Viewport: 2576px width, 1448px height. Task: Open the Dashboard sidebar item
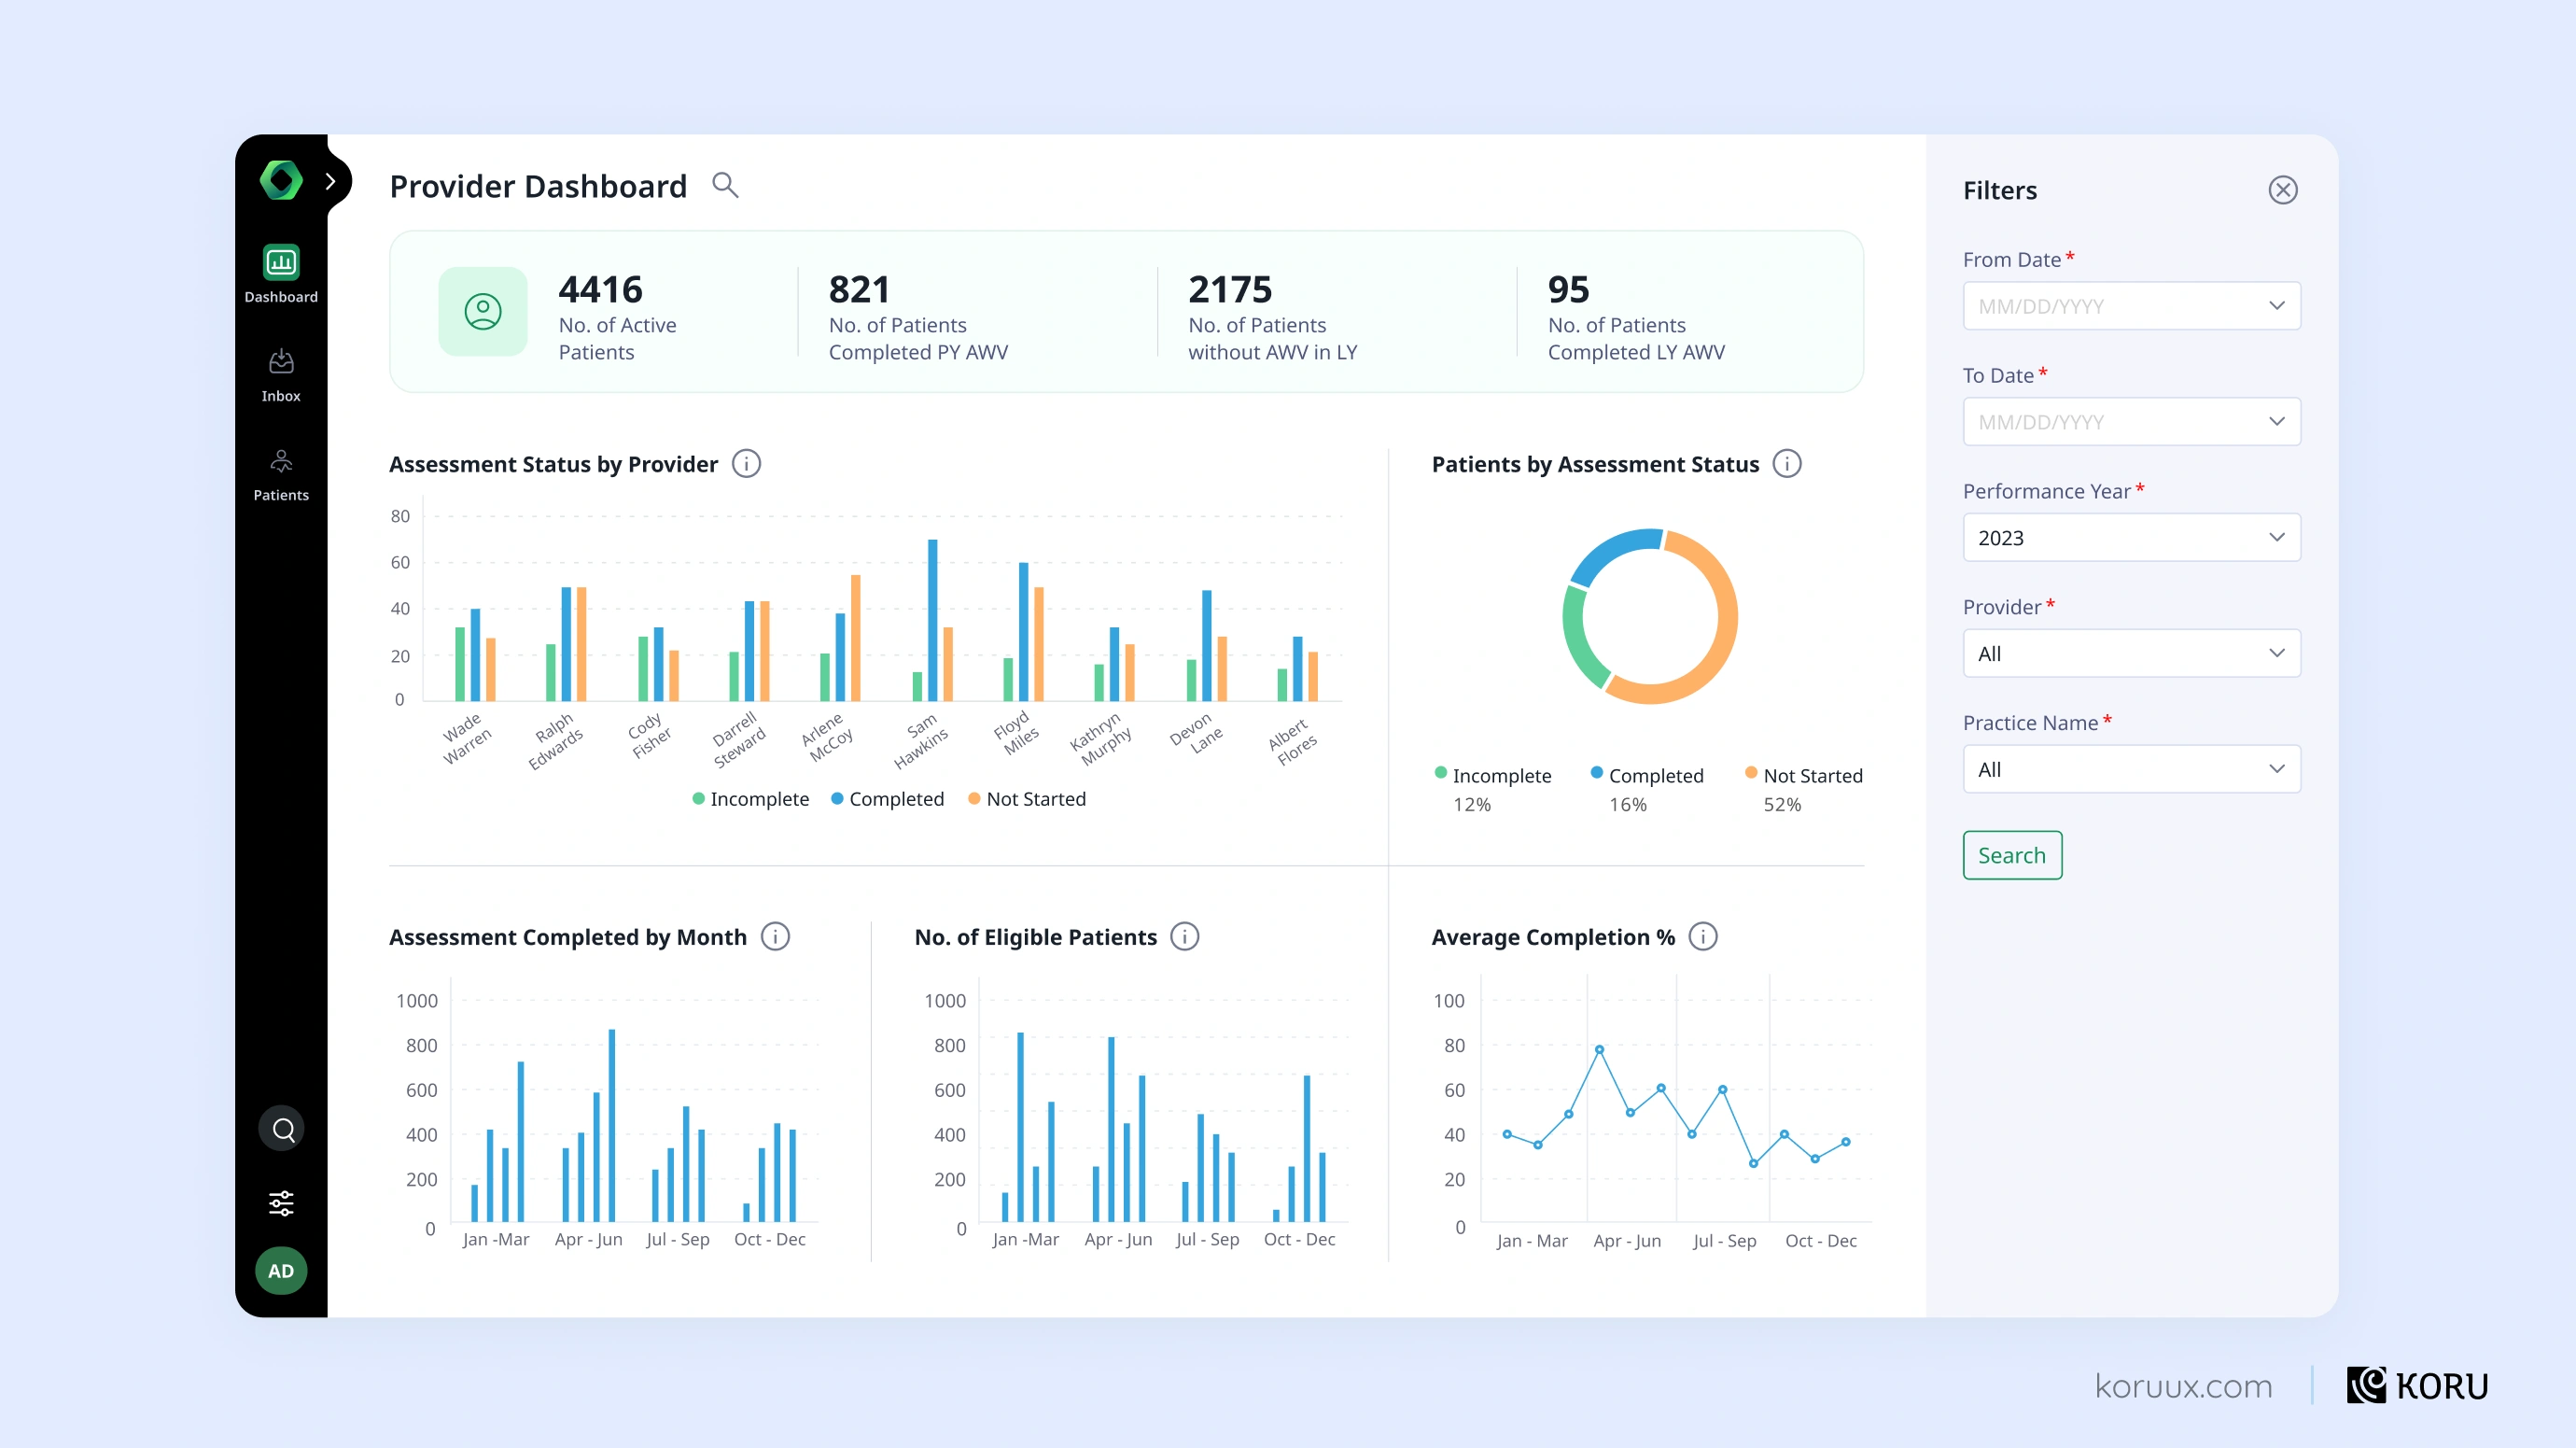point(281,274)
